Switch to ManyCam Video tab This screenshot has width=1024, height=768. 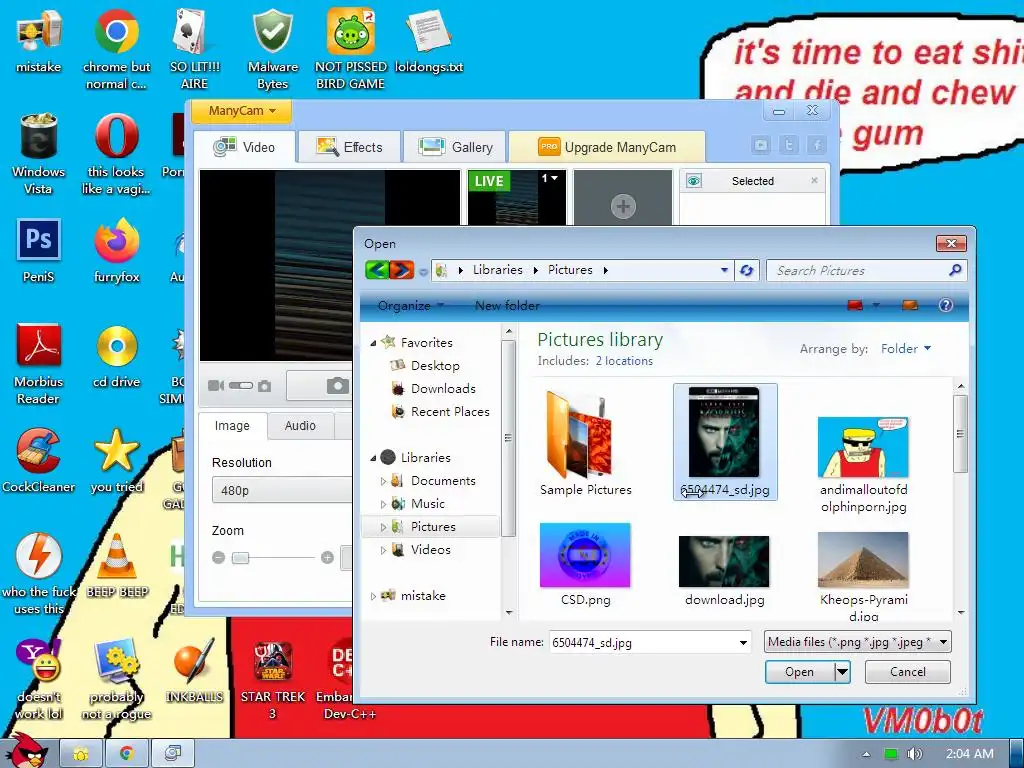pos(245,147)
